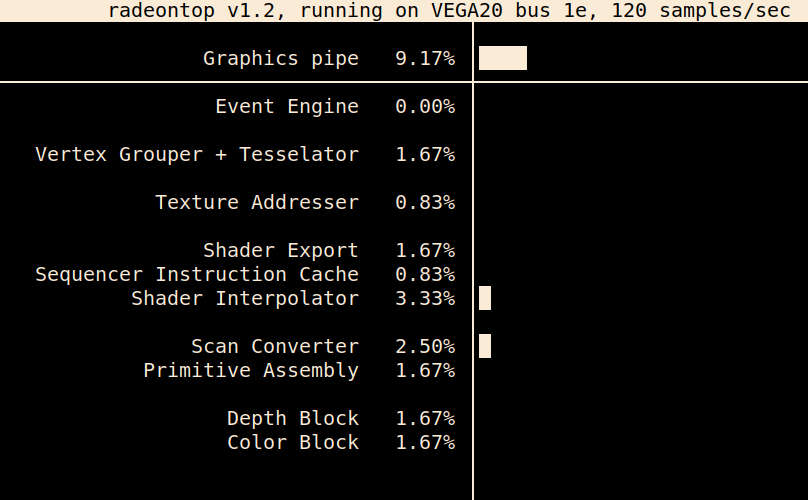The image size is (808, 500).
Task: Select the Graphics pipe label
Action: [x=281, y=58]
